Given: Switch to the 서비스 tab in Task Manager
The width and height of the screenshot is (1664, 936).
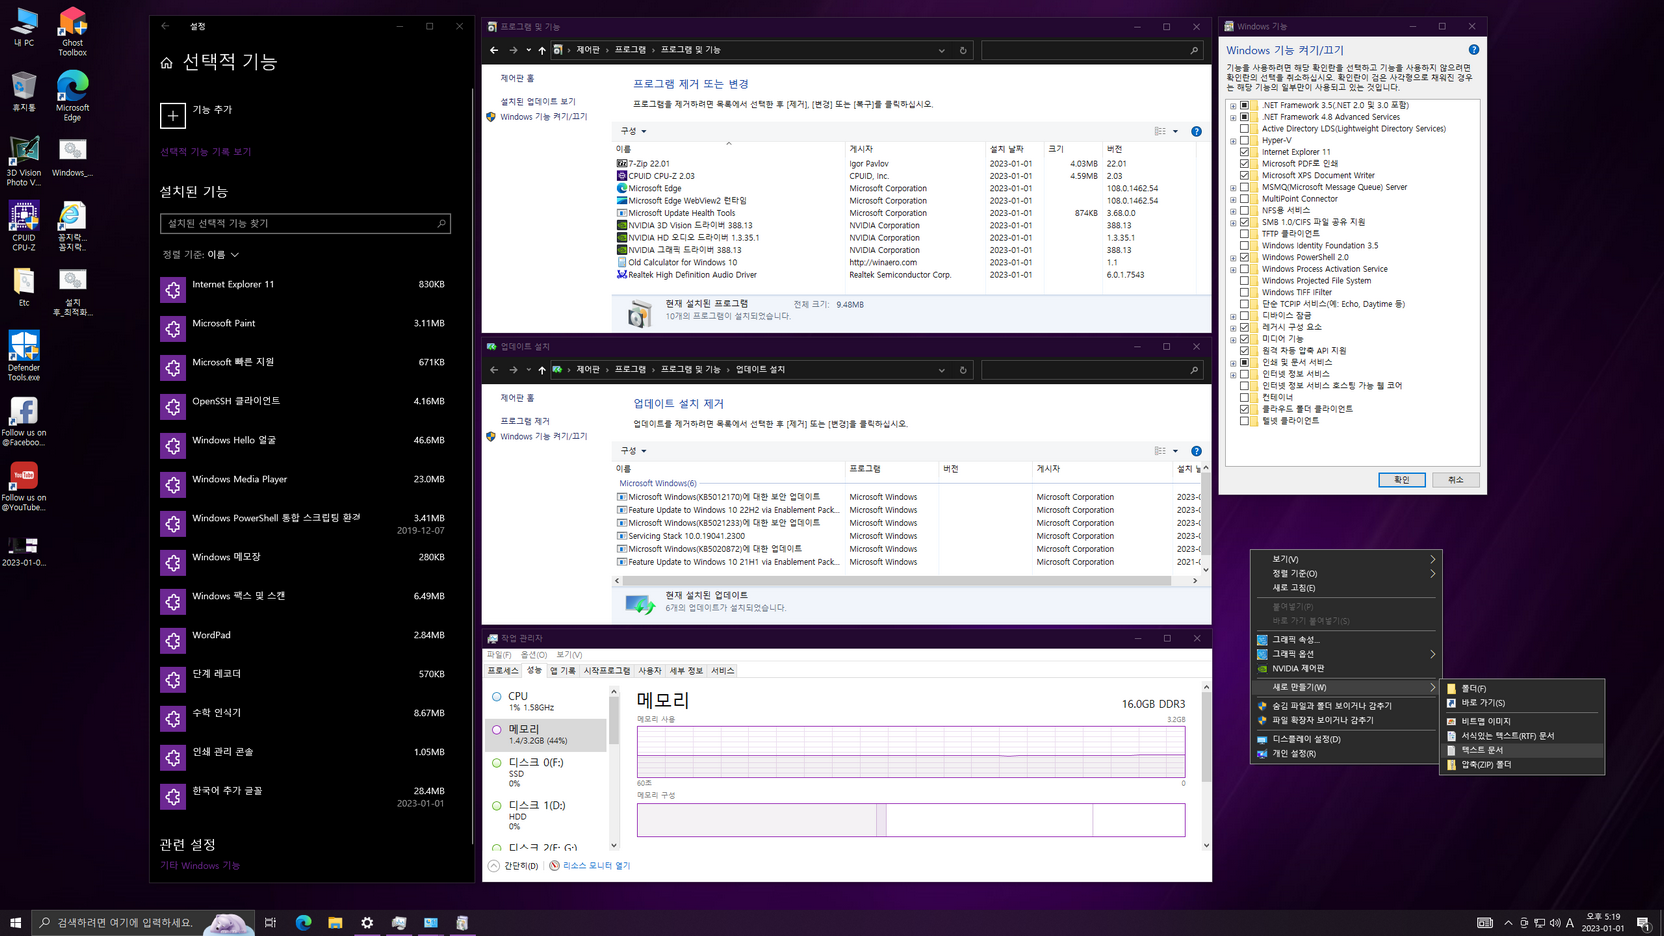Looking at the screenshot, I should [722, 671].
